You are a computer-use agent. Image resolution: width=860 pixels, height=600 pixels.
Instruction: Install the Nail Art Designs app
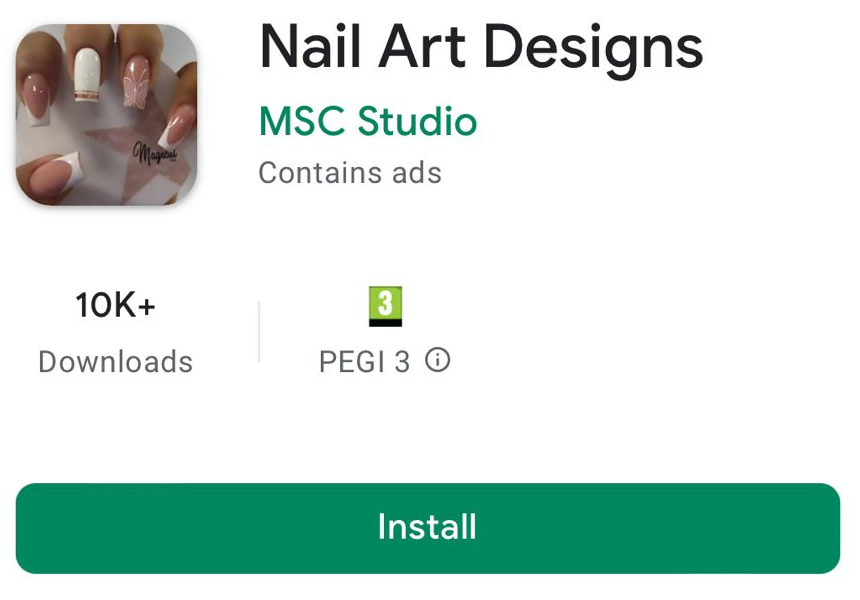[428, 528]
